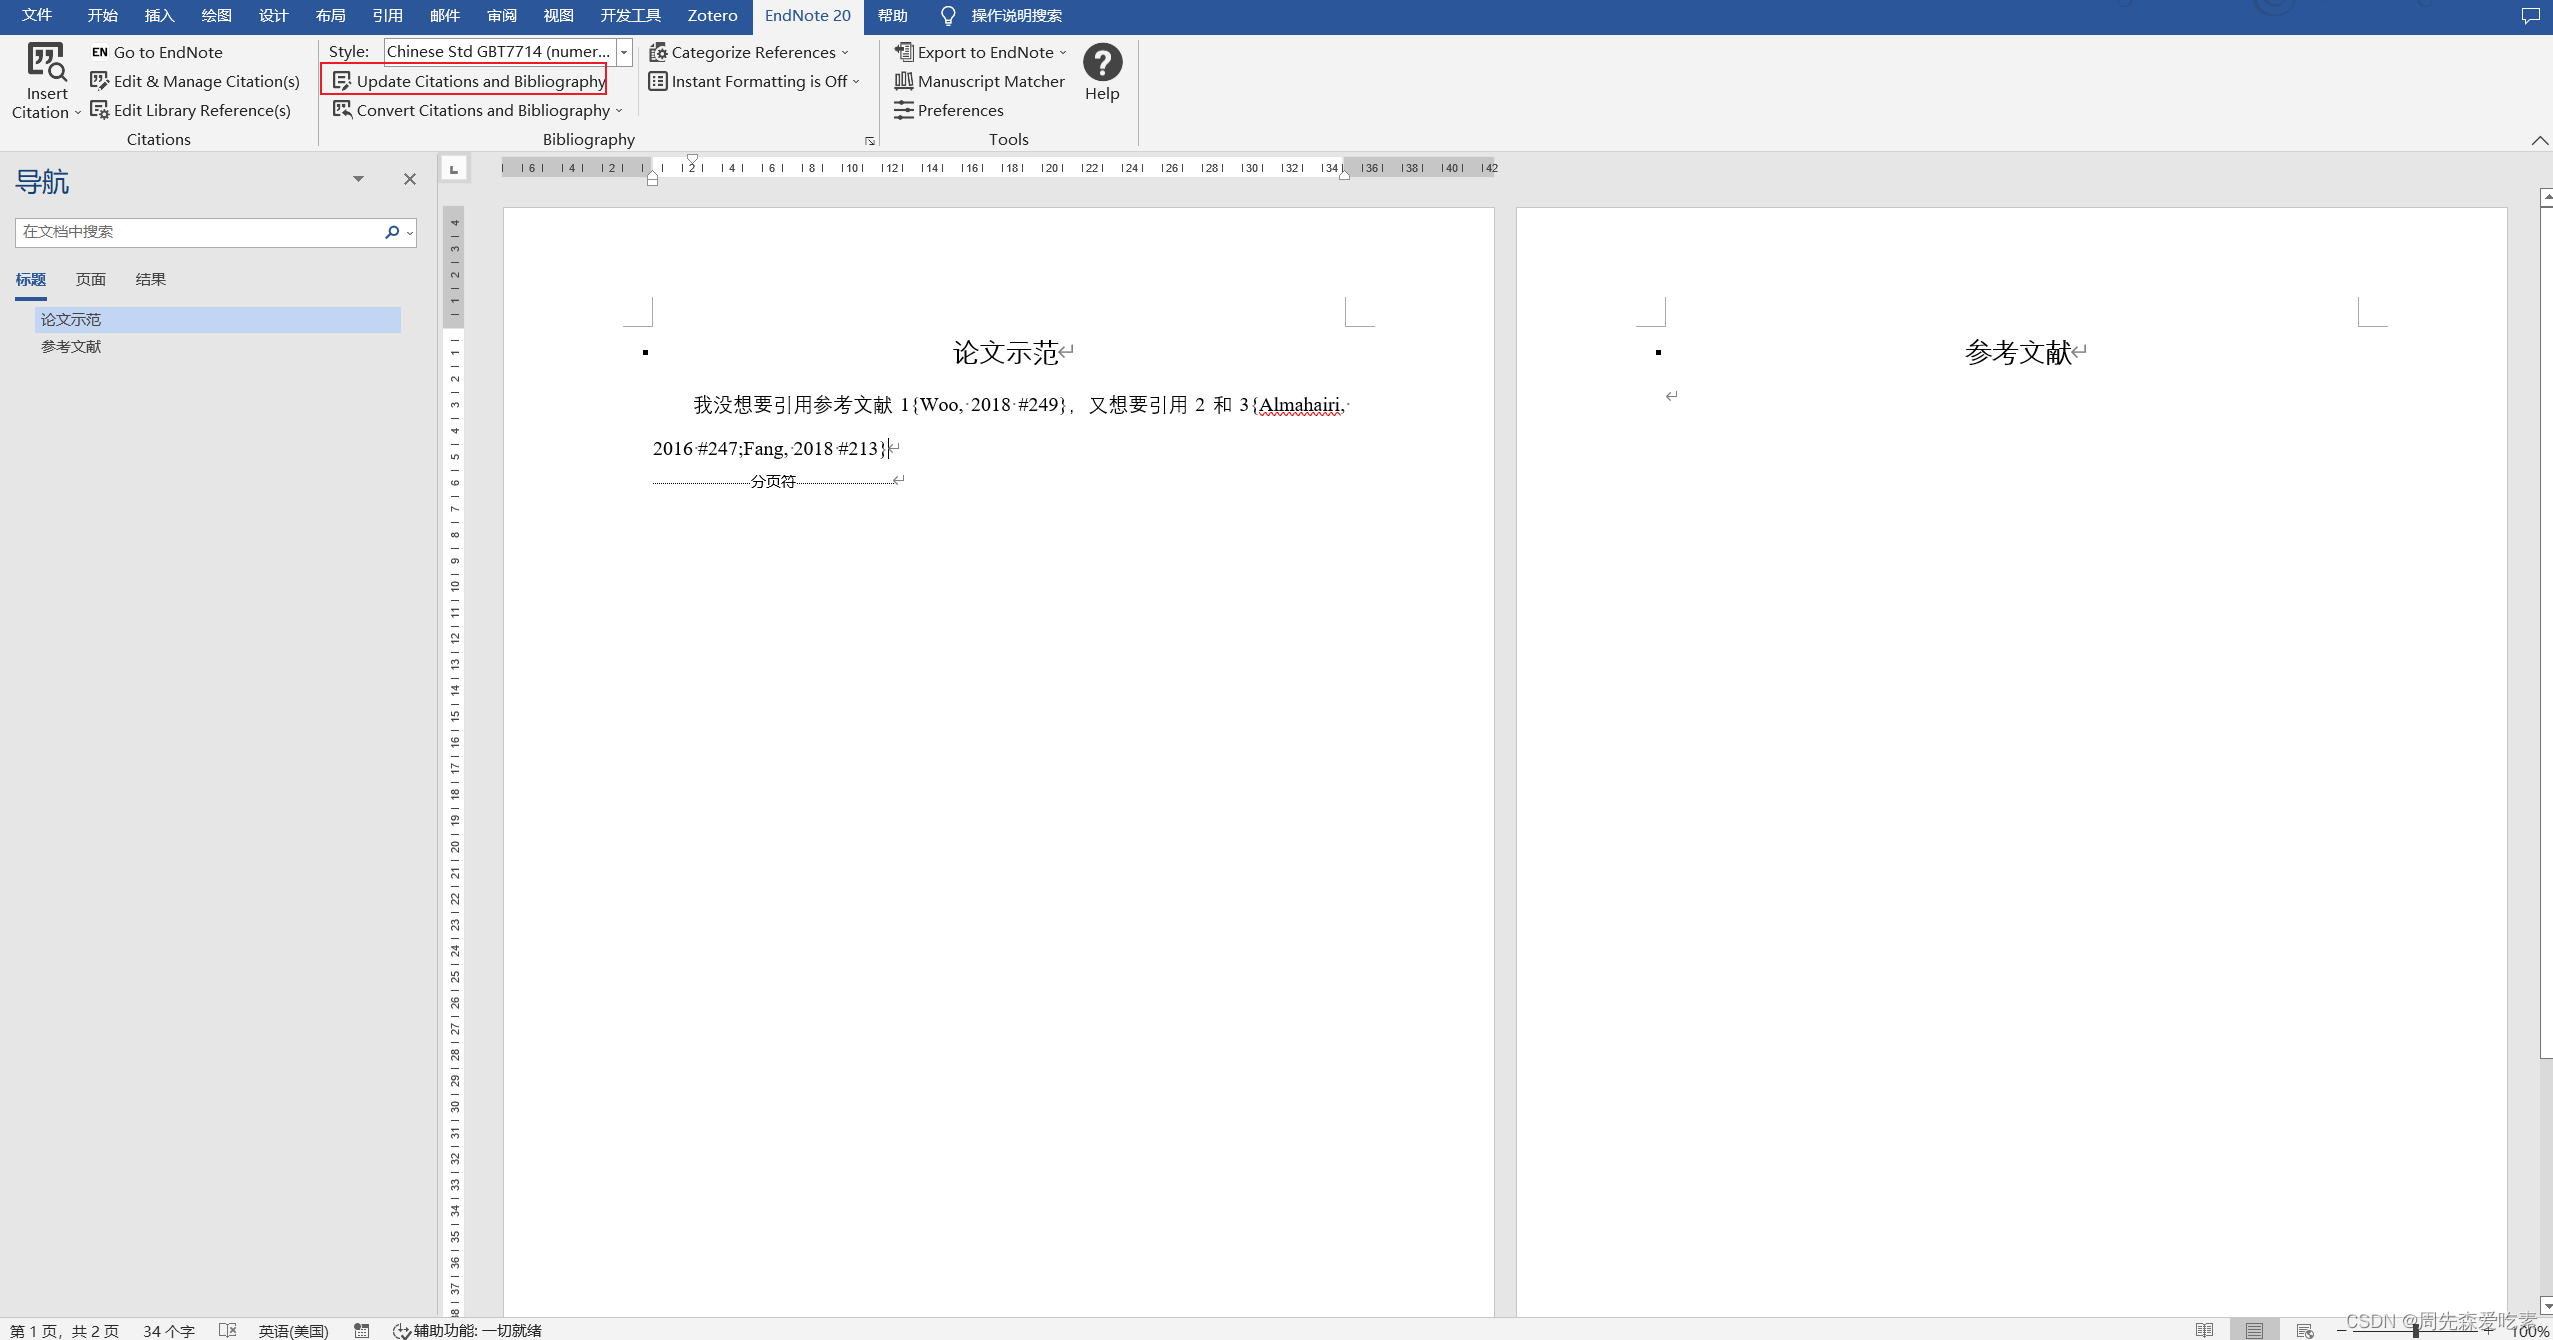Click the Insert Citation icon
Screen dimensions: 2553x1340
(x=46, y=64)
